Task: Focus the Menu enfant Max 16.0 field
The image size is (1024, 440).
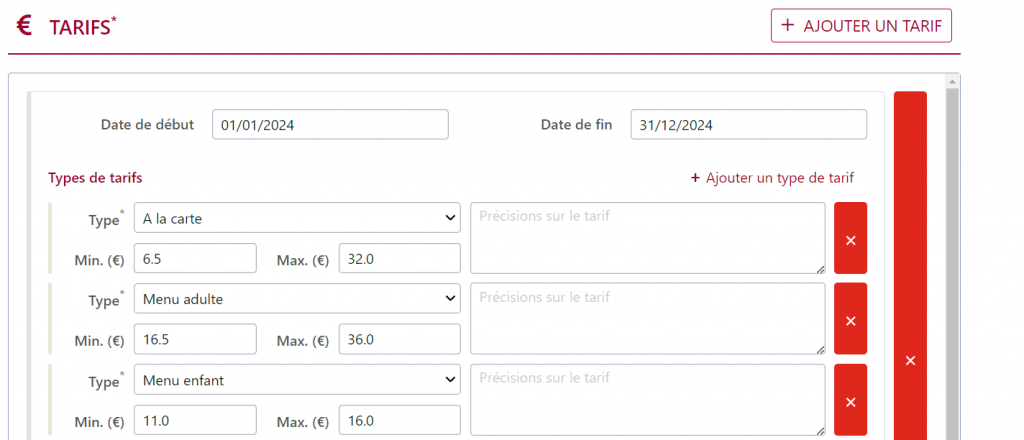Action: [400, 420]
